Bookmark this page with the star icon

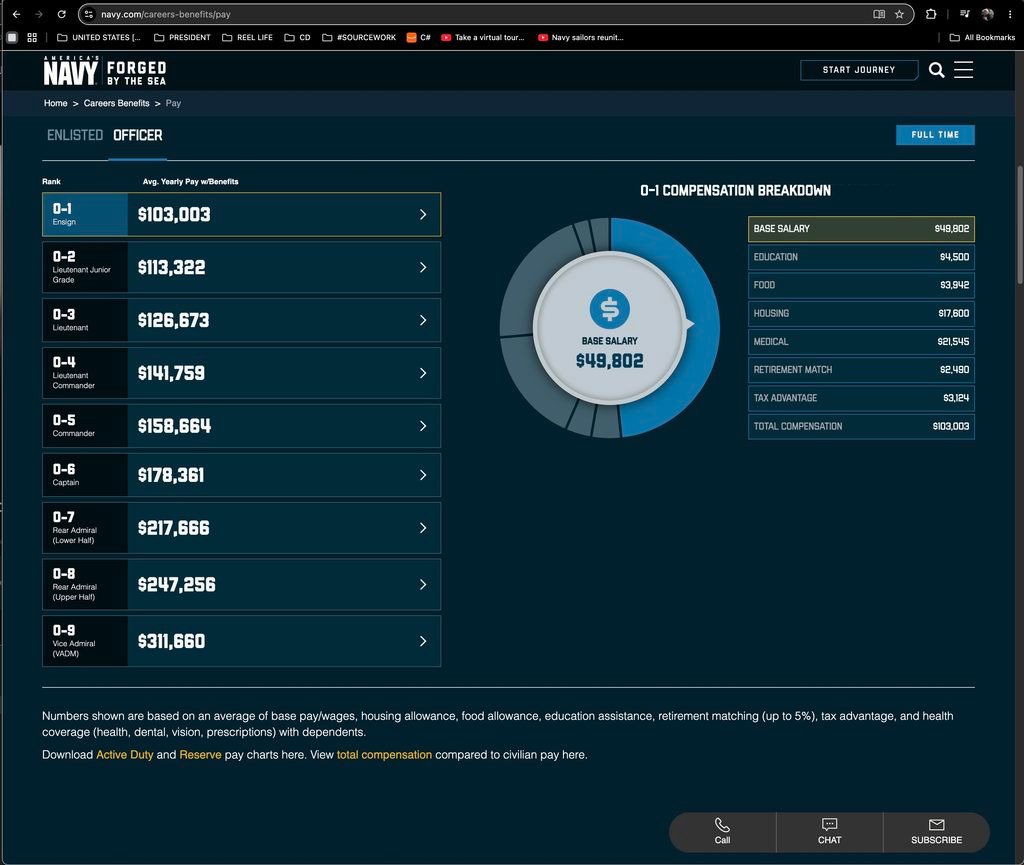(x=899, y=14)
